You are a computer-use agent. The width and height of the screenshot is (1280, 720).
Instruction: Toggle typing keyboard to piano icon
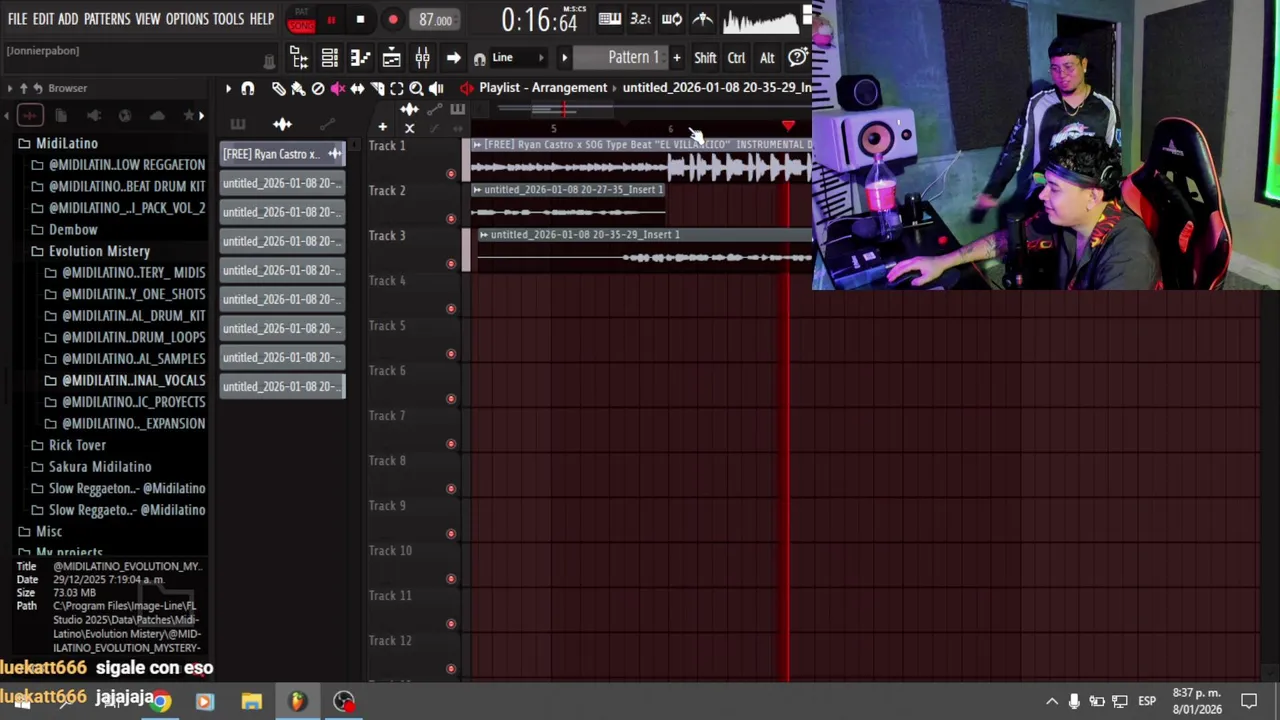(x=609, y=19)
